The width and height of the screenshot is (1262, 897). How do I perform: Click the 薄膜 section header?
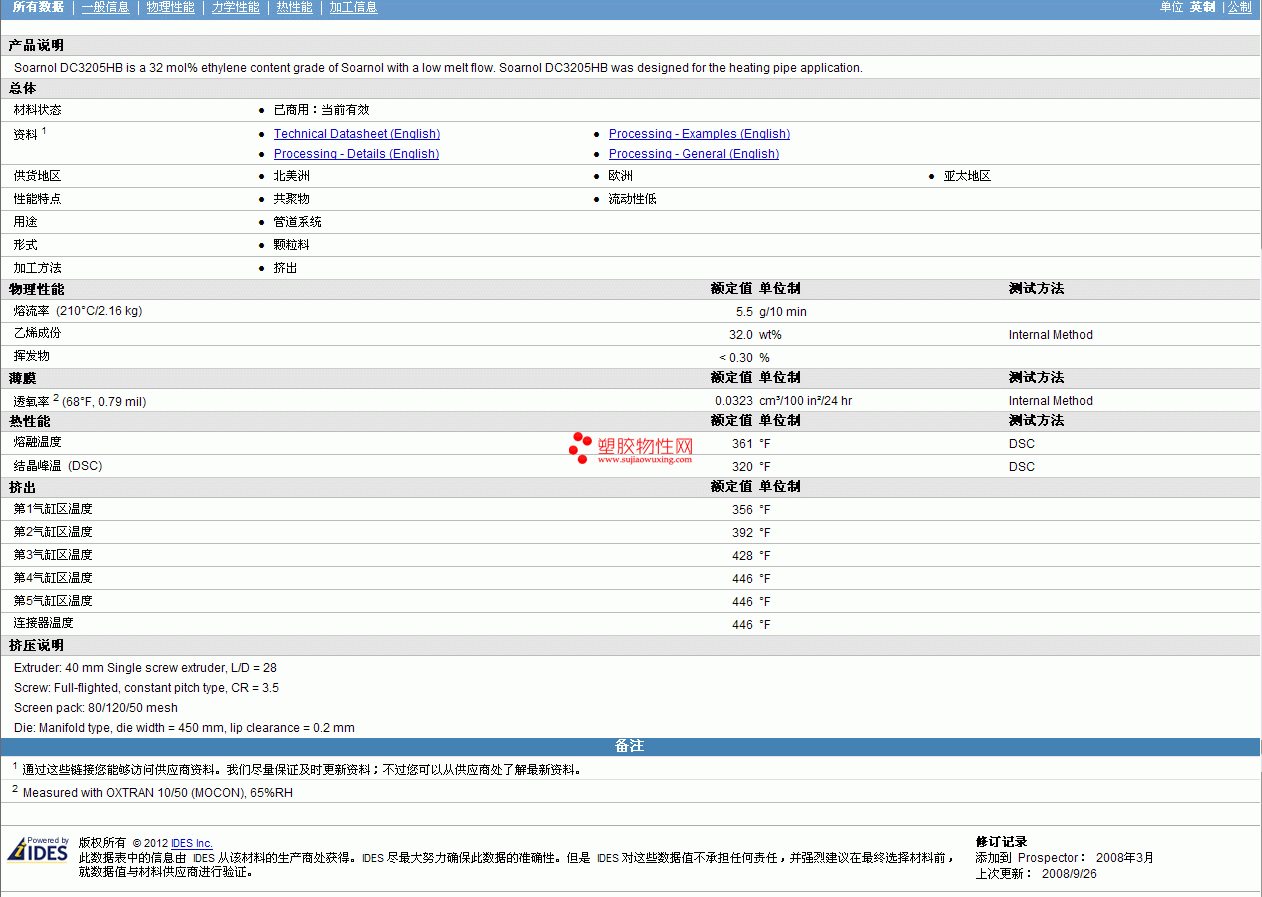click(x=23, y=378)
